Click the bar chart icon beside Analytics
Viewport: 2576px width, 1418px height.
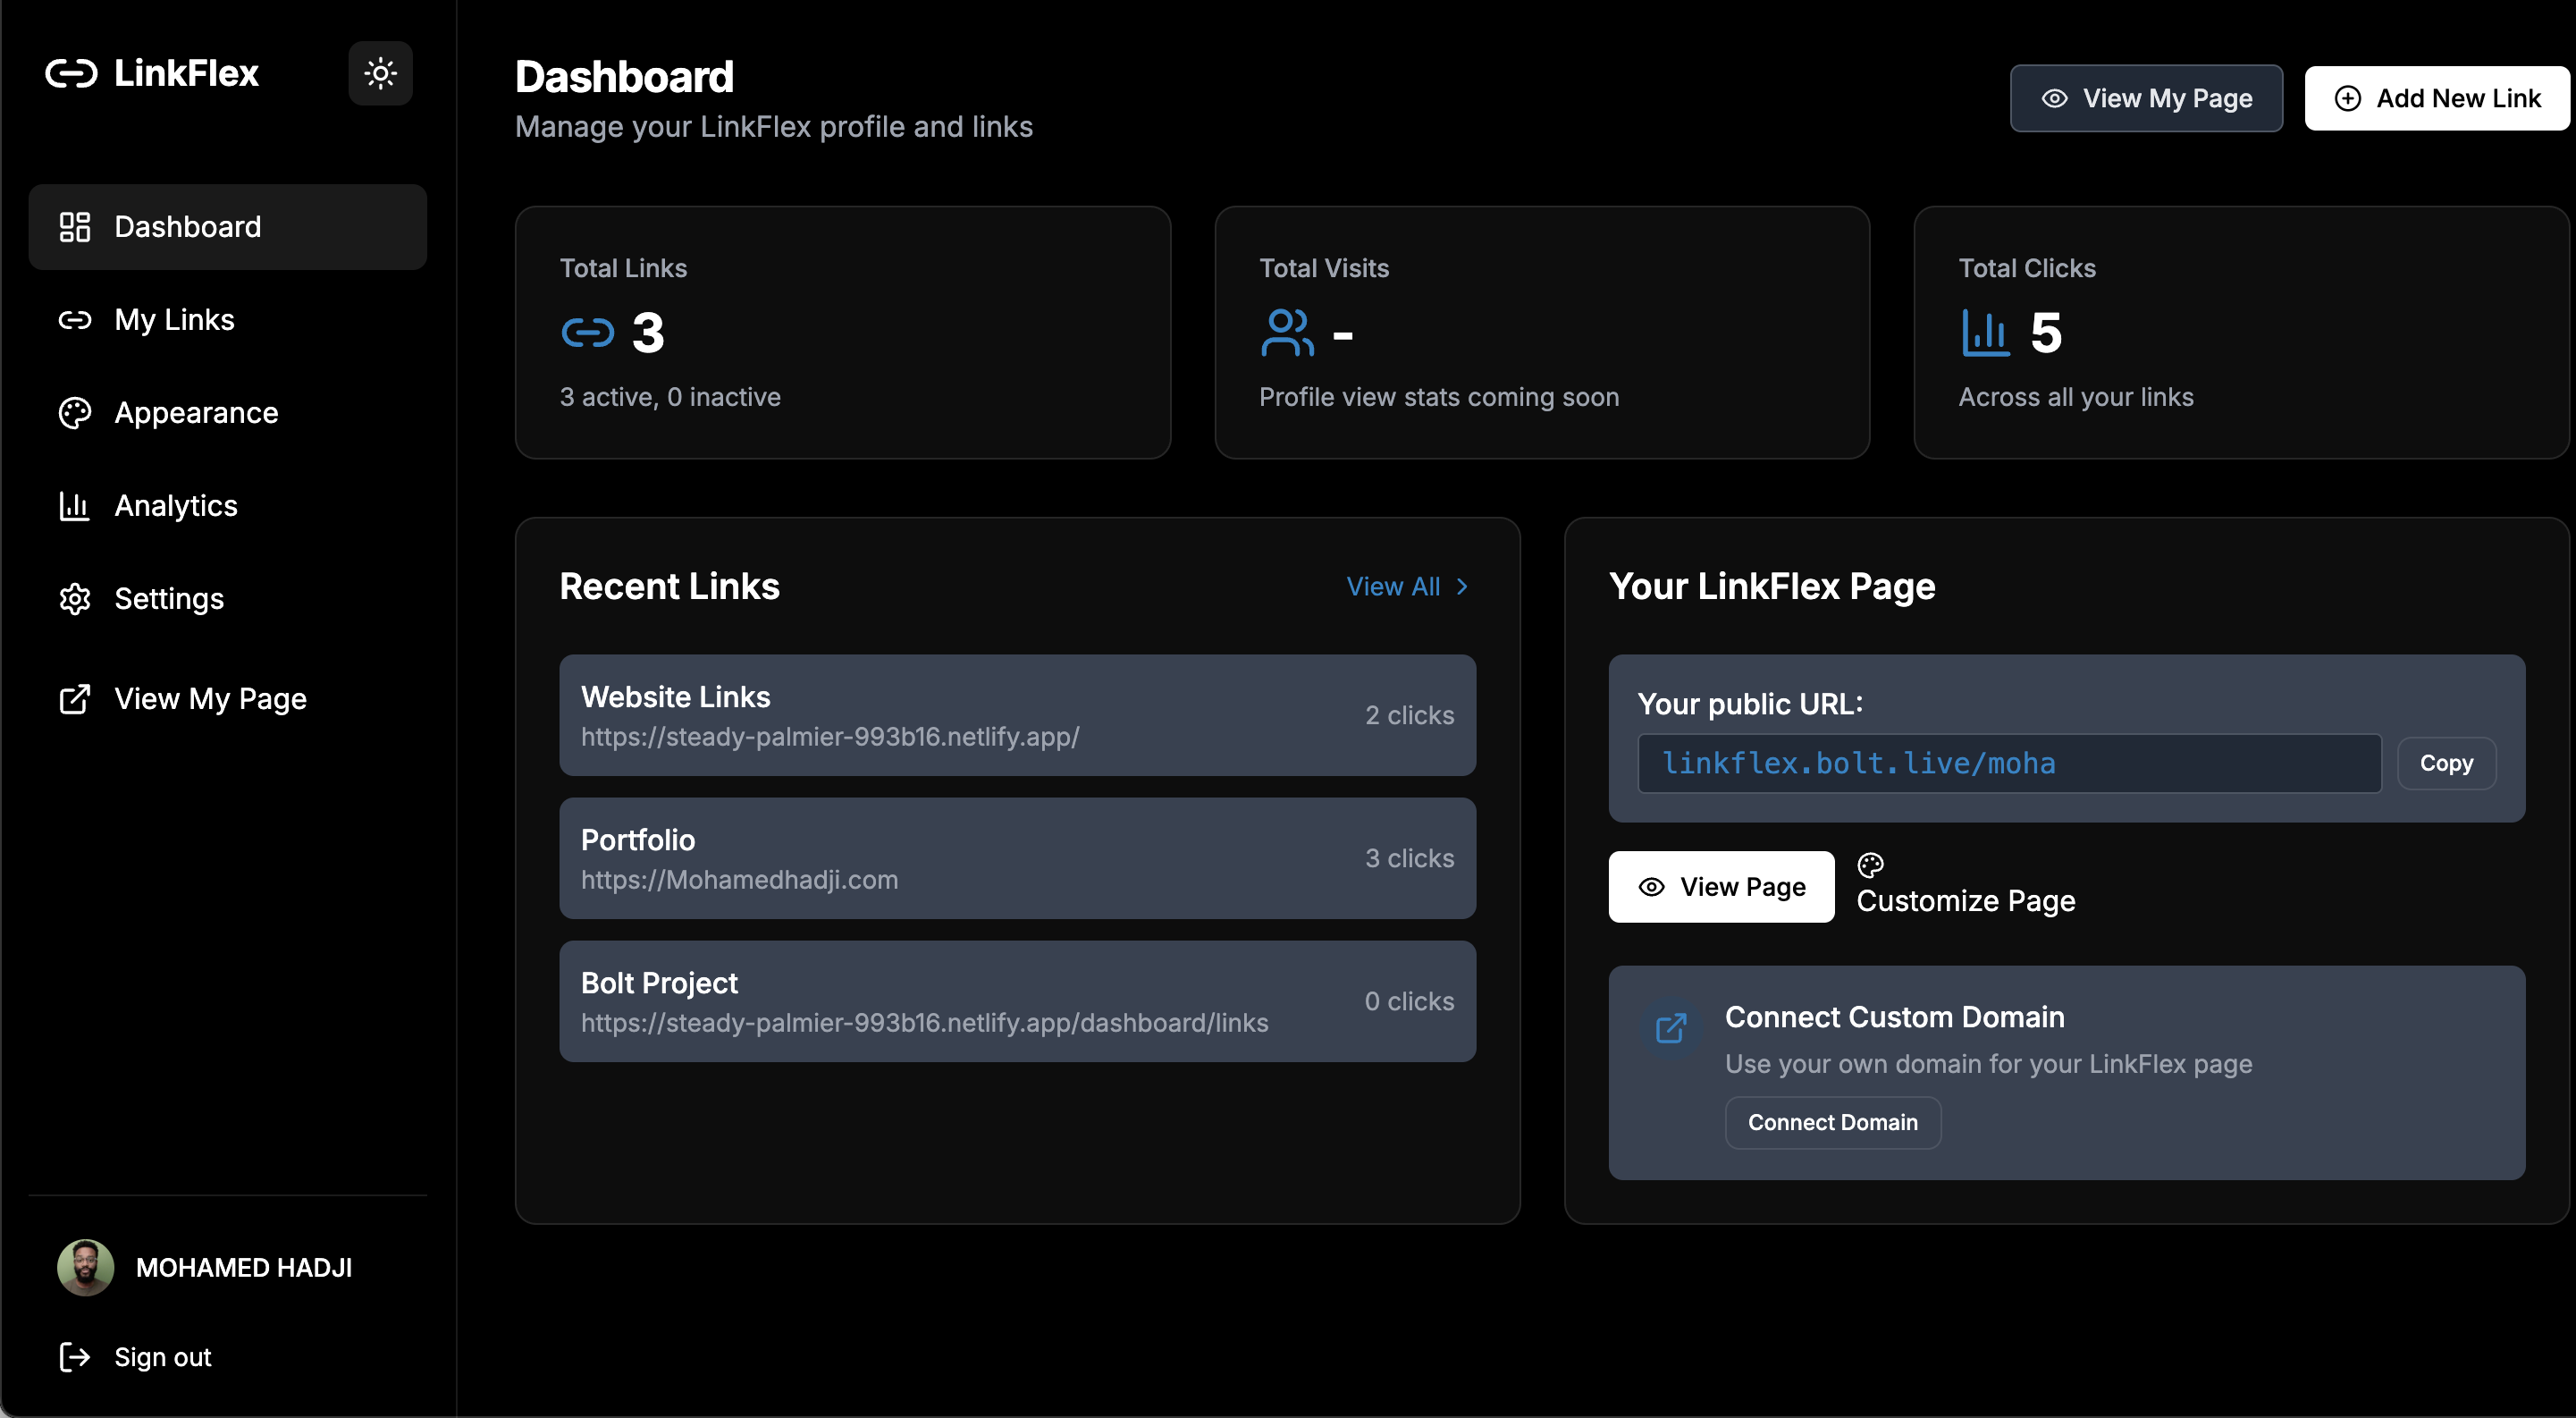pyautogui.click(x=75, y=506)
